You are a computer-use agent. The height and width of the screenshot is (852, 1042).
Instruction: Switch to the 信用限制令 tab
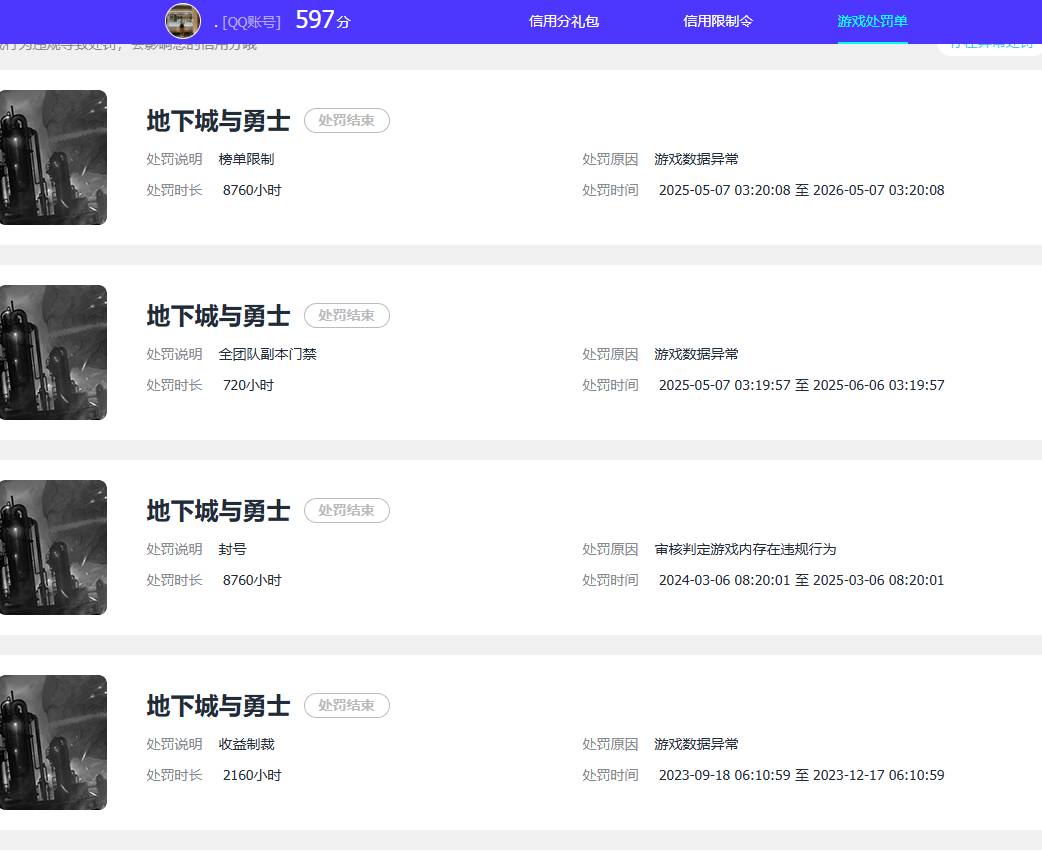(x=718, y=21)
